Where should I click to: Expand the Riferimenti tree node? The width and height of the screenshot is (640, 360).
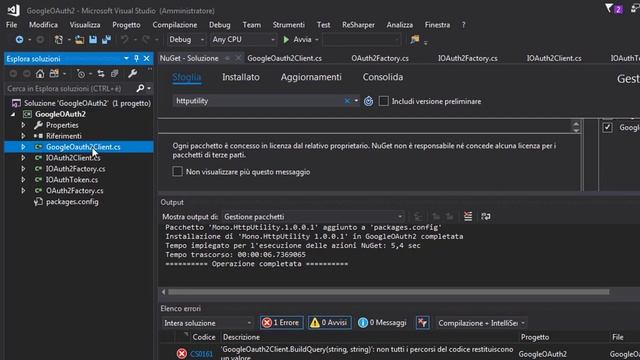point(23,136)
